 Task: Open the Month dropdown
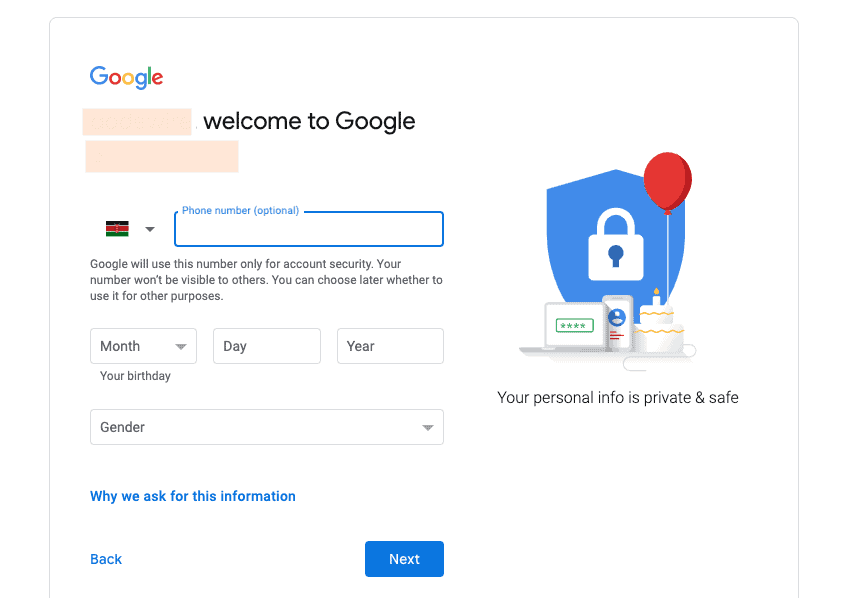coord(143,346)
